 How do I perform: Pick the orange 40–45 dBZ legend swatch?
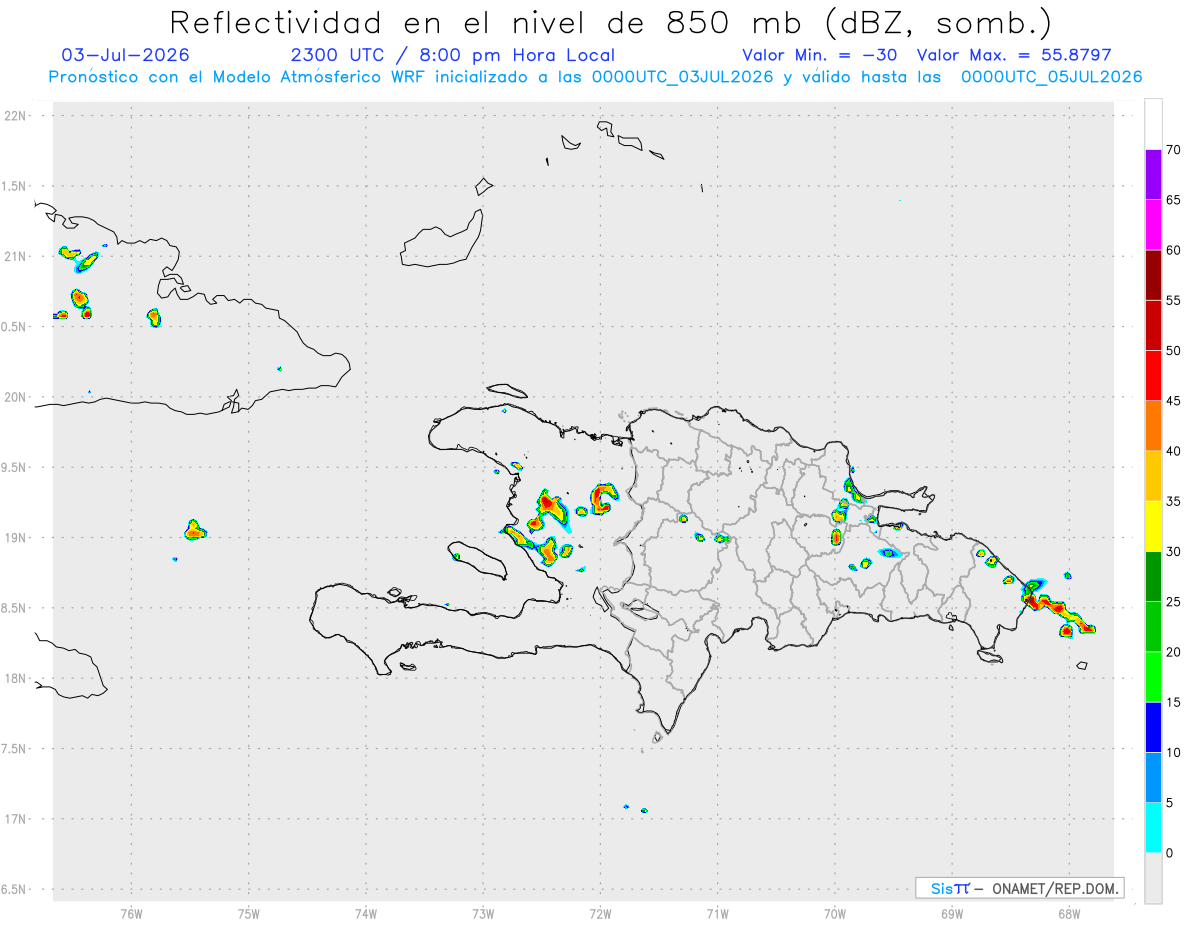coord(1153,426)
